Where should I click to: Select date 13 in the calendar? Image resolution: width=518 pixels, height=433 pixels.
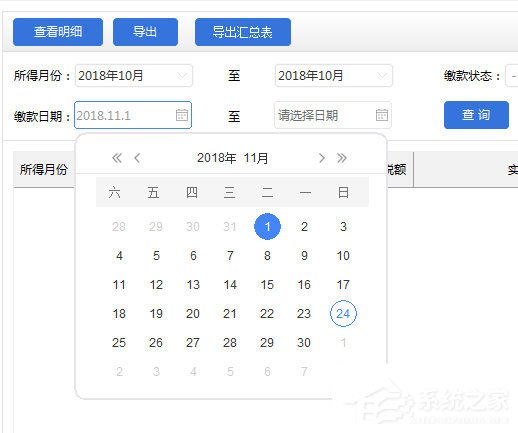[193, 285]
